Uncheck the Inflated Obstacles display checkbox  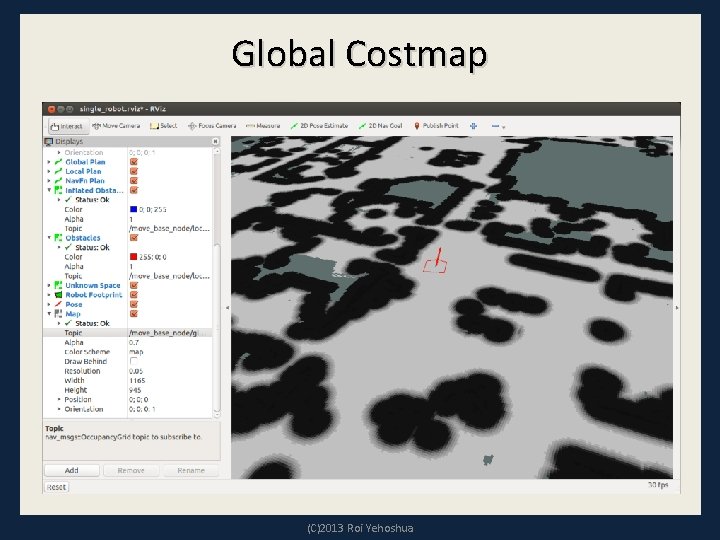click(x=134, y=190)
